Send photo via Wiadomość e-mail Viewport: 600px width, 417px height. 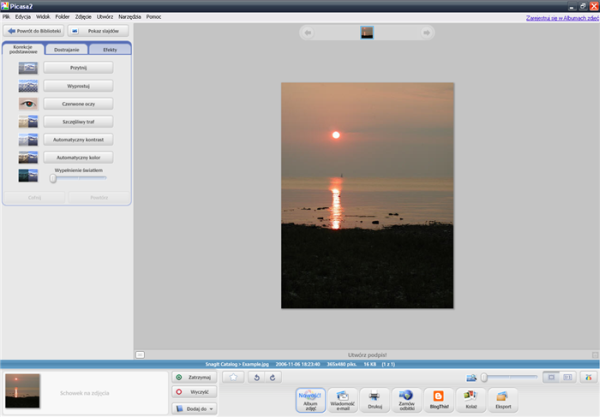pyautogui.click(x=342, y=400)
